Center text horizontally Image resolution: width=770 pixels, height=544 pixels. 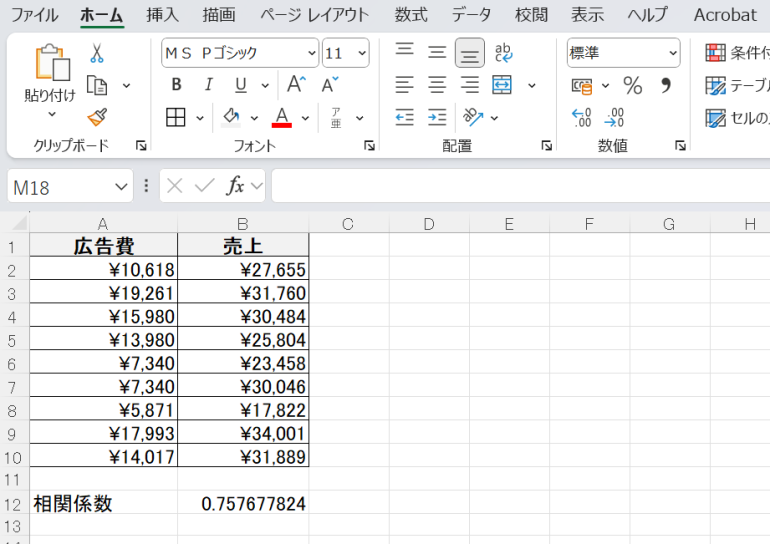437,85
